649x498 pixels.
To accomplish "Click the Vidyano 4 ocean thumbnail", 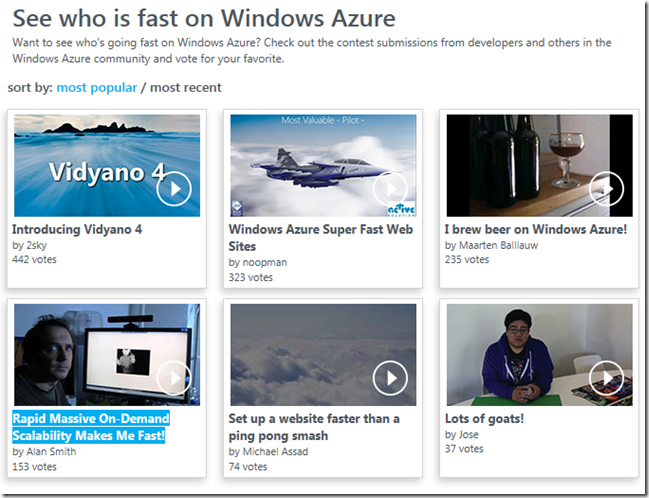I will pos(107,166).
